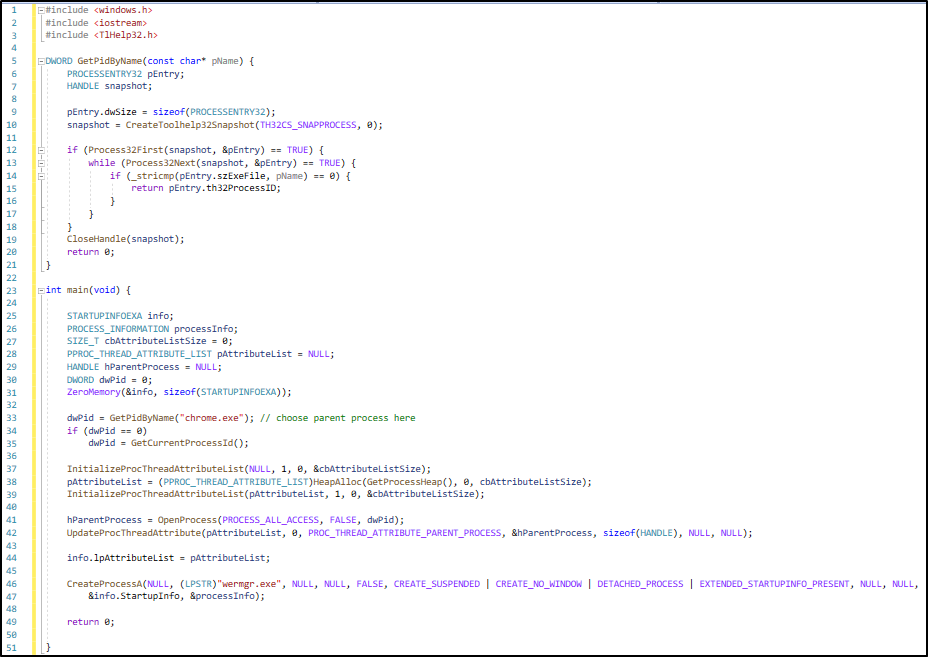Click SIZE_T type on line 27
This screenshot has width=928, height=657.
[83, 341]
